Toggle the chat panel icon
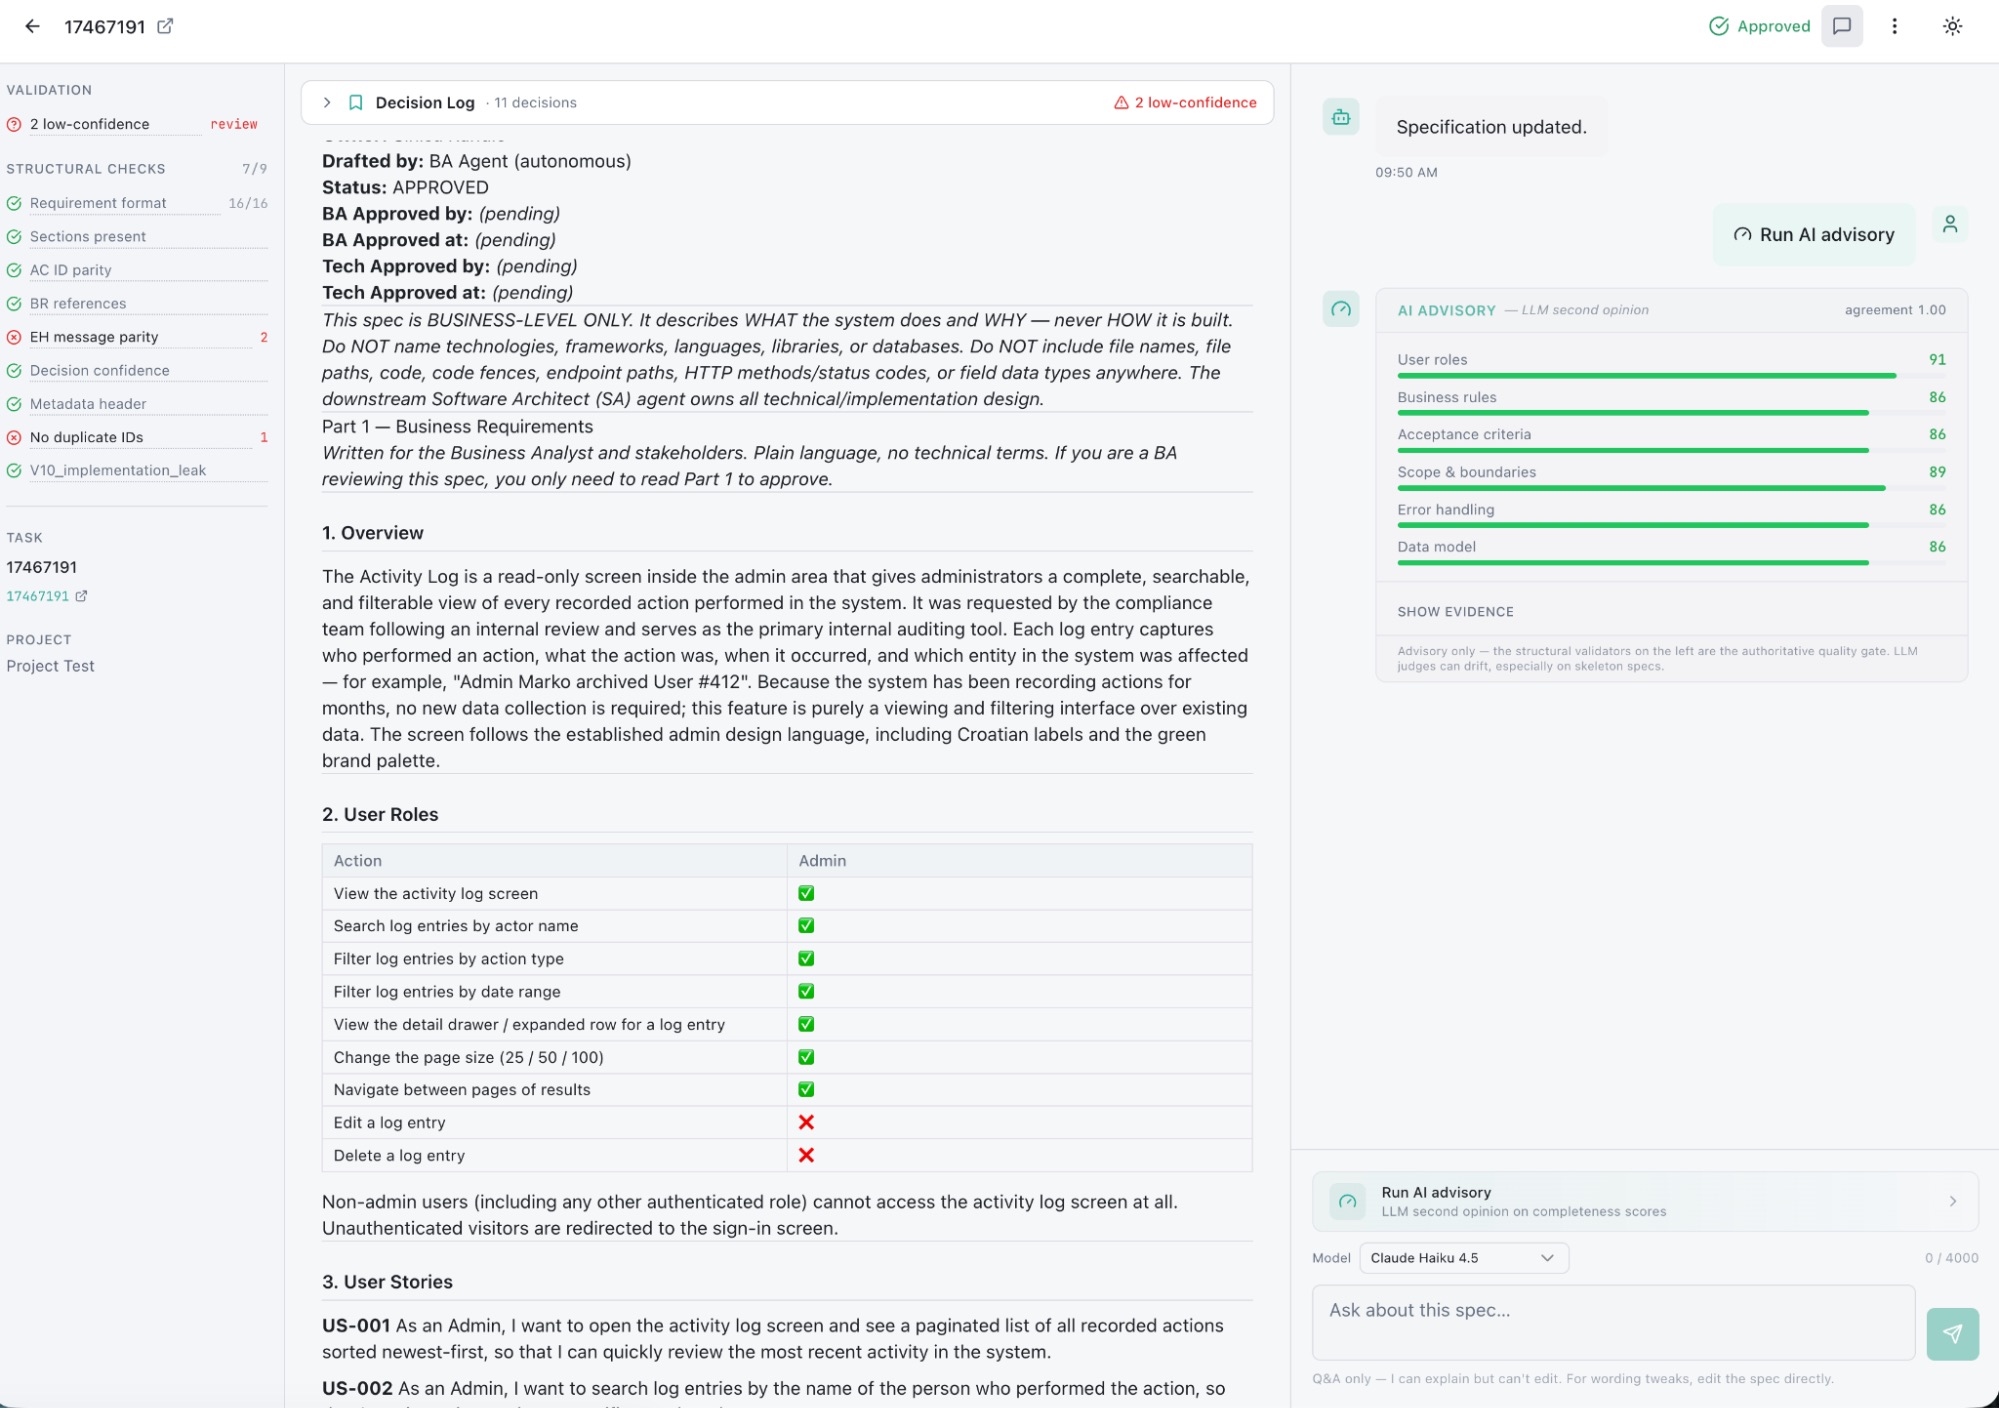The width and height of the screenshot is (1999, 1409). [x=1841, y=27]
